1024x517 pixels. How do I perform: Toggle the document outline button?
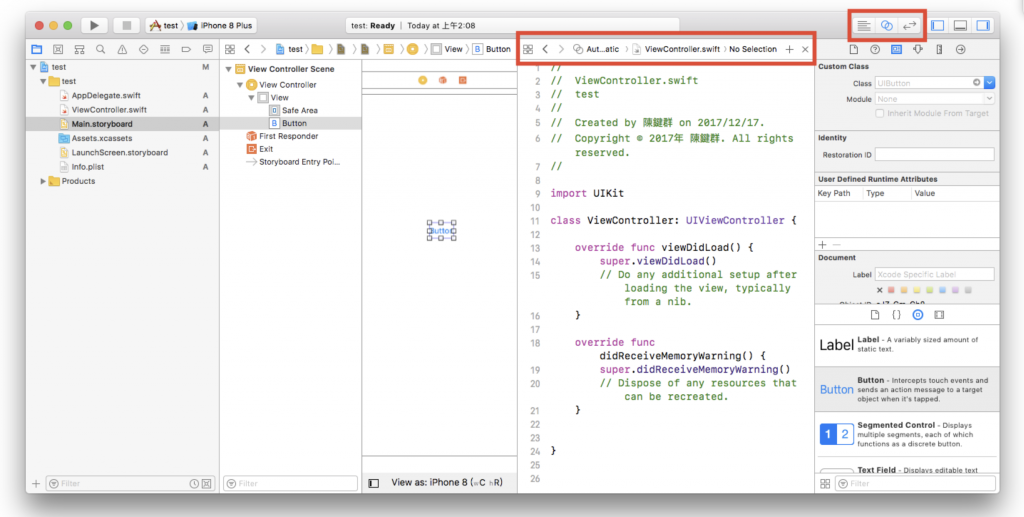tap(374, 484)
